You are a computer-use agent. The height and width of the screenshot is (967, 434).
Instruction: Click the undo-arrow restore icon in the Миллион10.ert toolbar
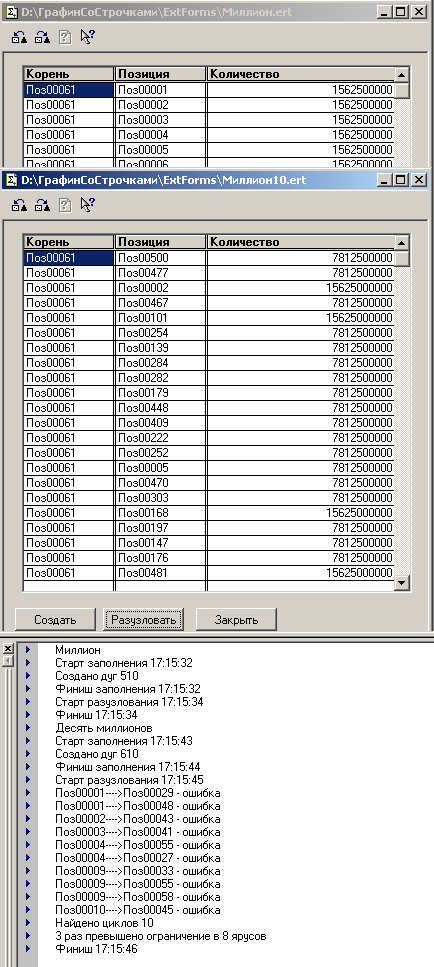coord(19,205)
